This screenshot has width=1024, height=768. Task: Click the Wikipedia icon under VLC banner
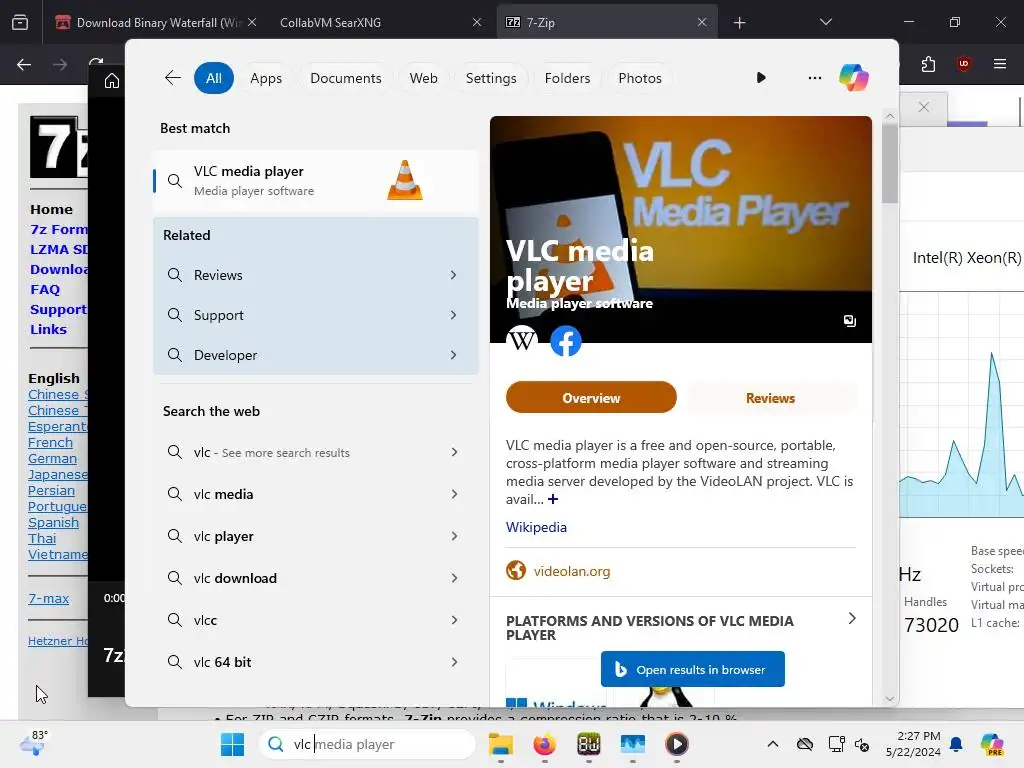(522, 341)
